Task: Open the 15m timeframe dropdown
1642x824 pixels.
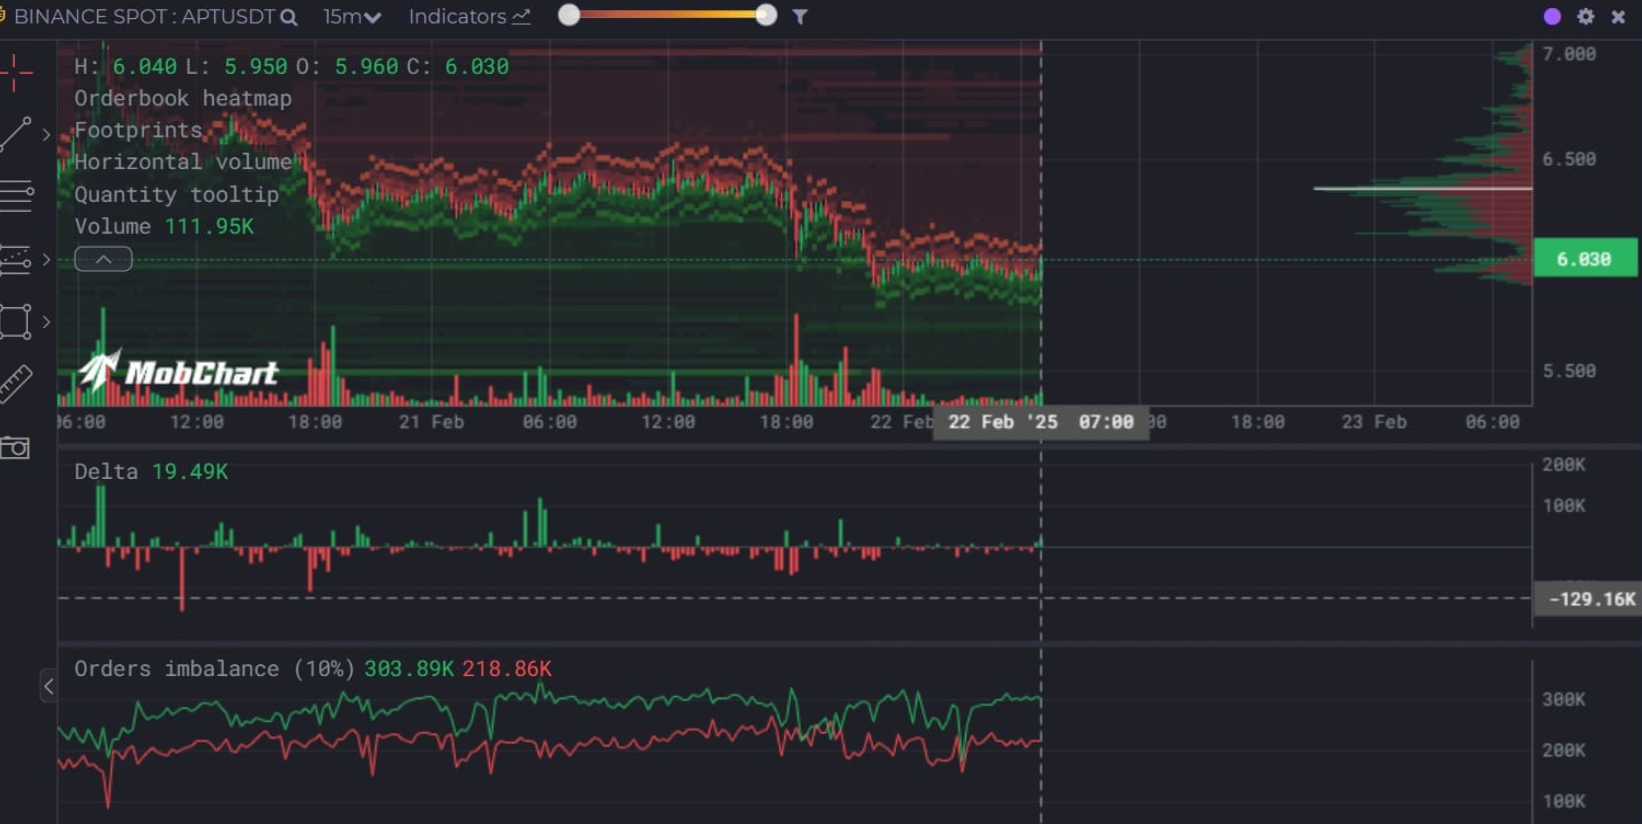Action: click(351, 17)
